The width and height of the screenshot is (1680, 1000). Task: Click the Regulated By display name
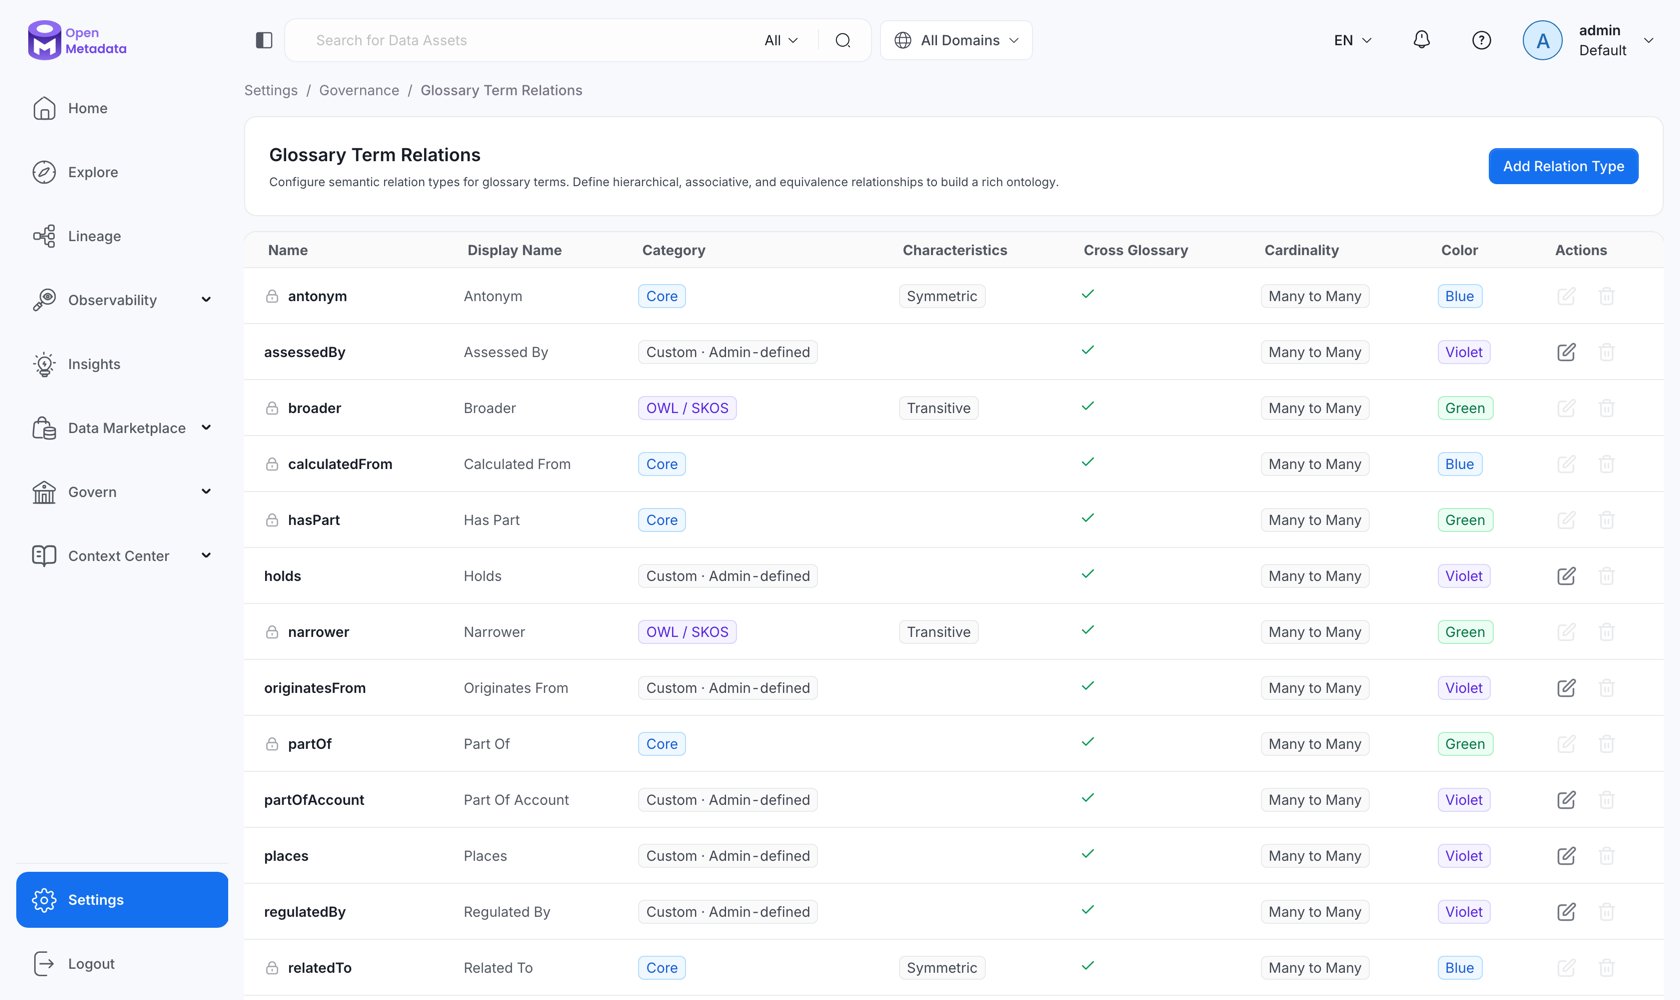pyautogui.click(x=507, y=912)
